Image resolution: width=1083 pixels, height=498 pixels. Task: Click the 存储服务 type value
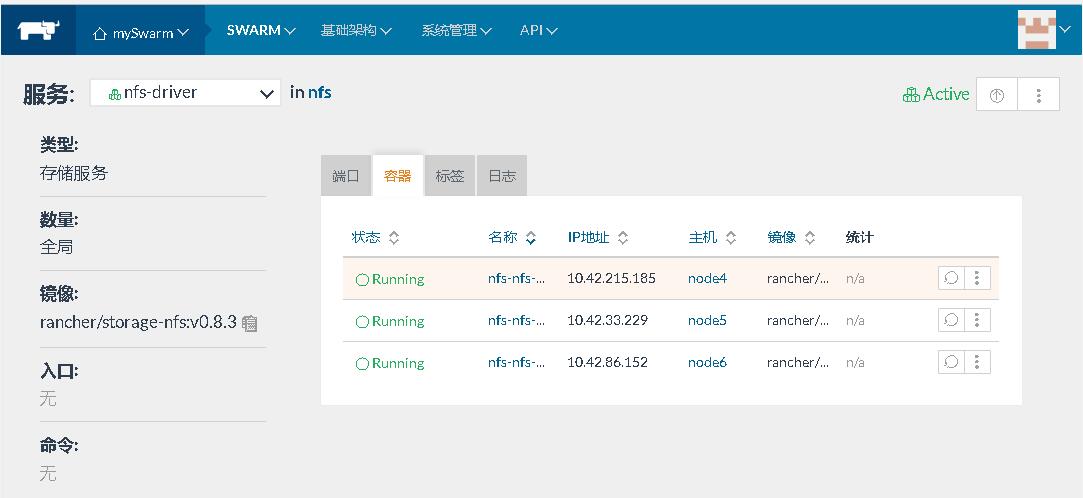coord(74,173)
